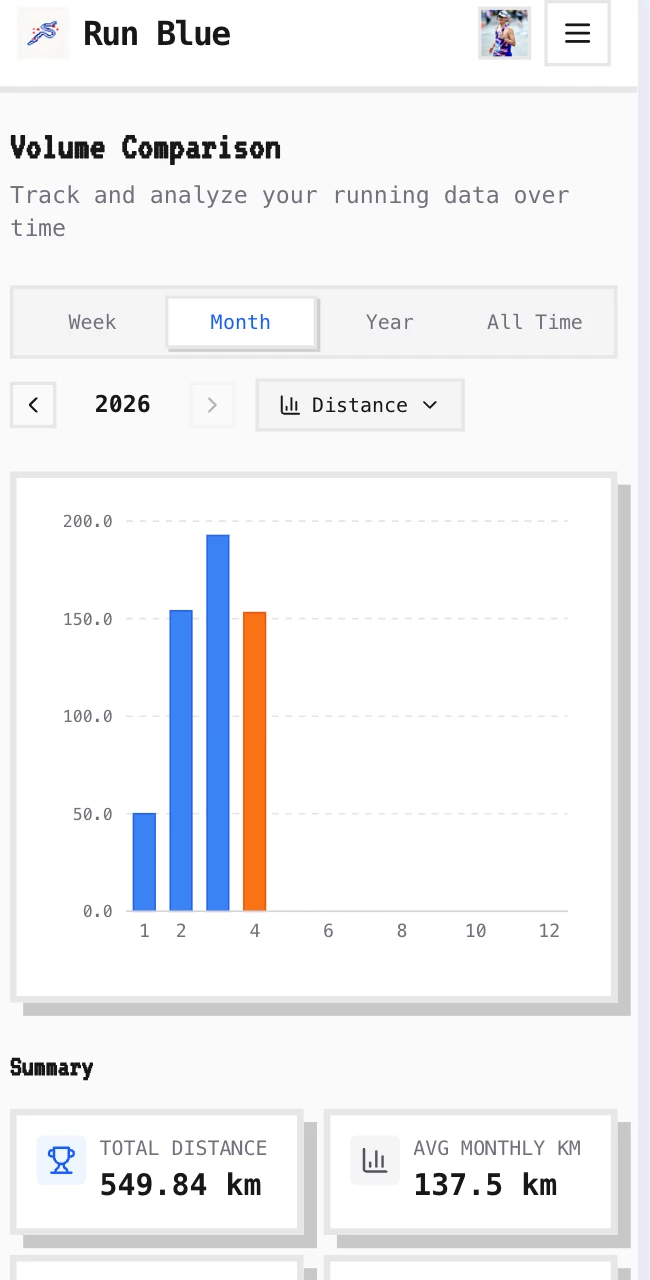The image size is (650, 1280).
Task: Click the AVG MONTHLY KM label
Action: point(497,1148)
